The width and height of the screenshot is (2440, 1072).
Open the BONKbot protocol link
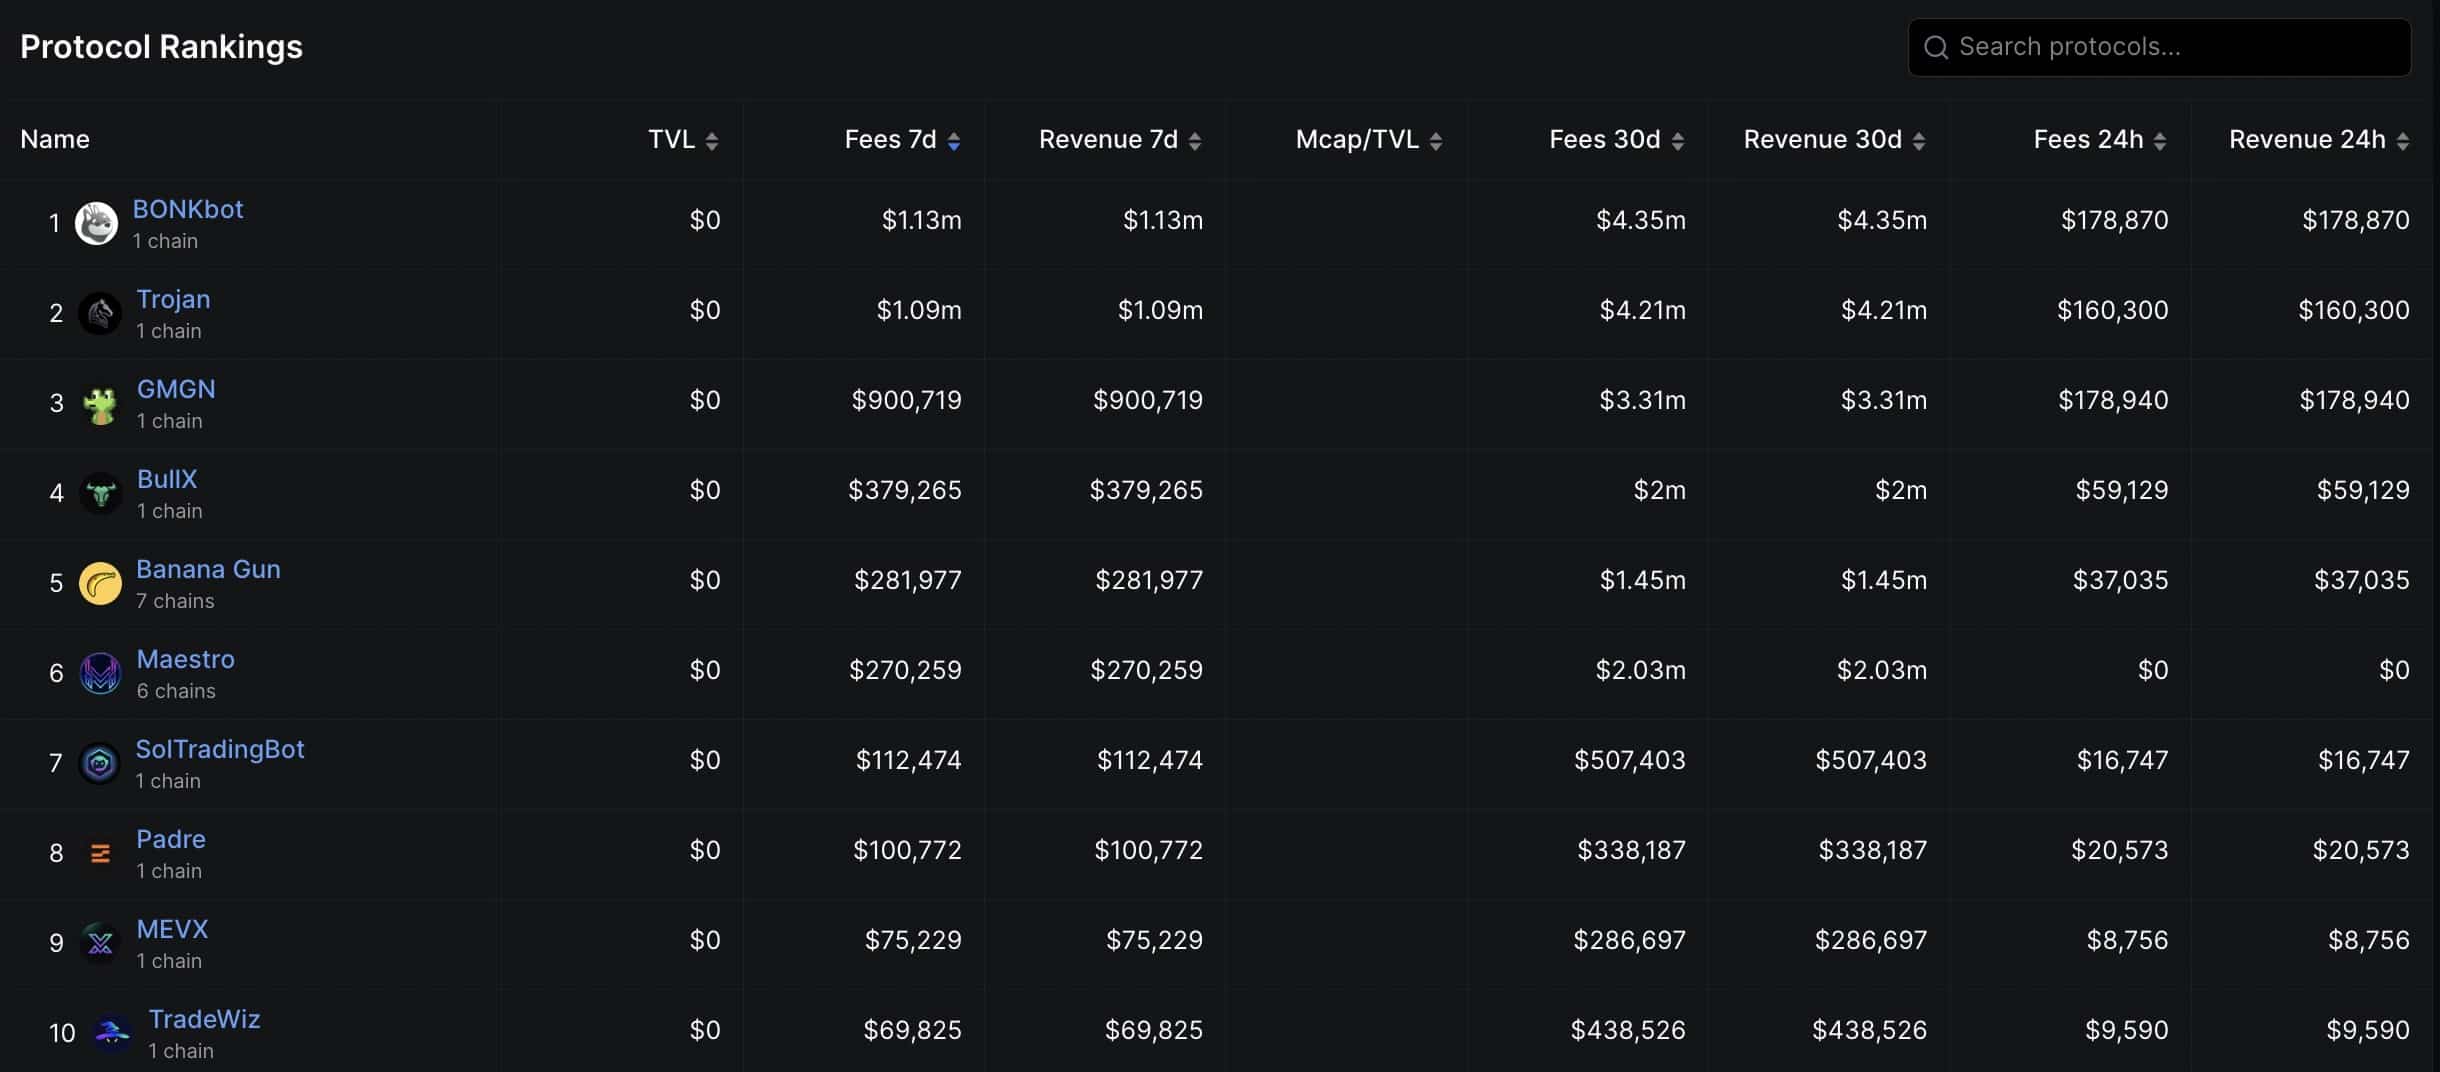(x=188, y=209)
